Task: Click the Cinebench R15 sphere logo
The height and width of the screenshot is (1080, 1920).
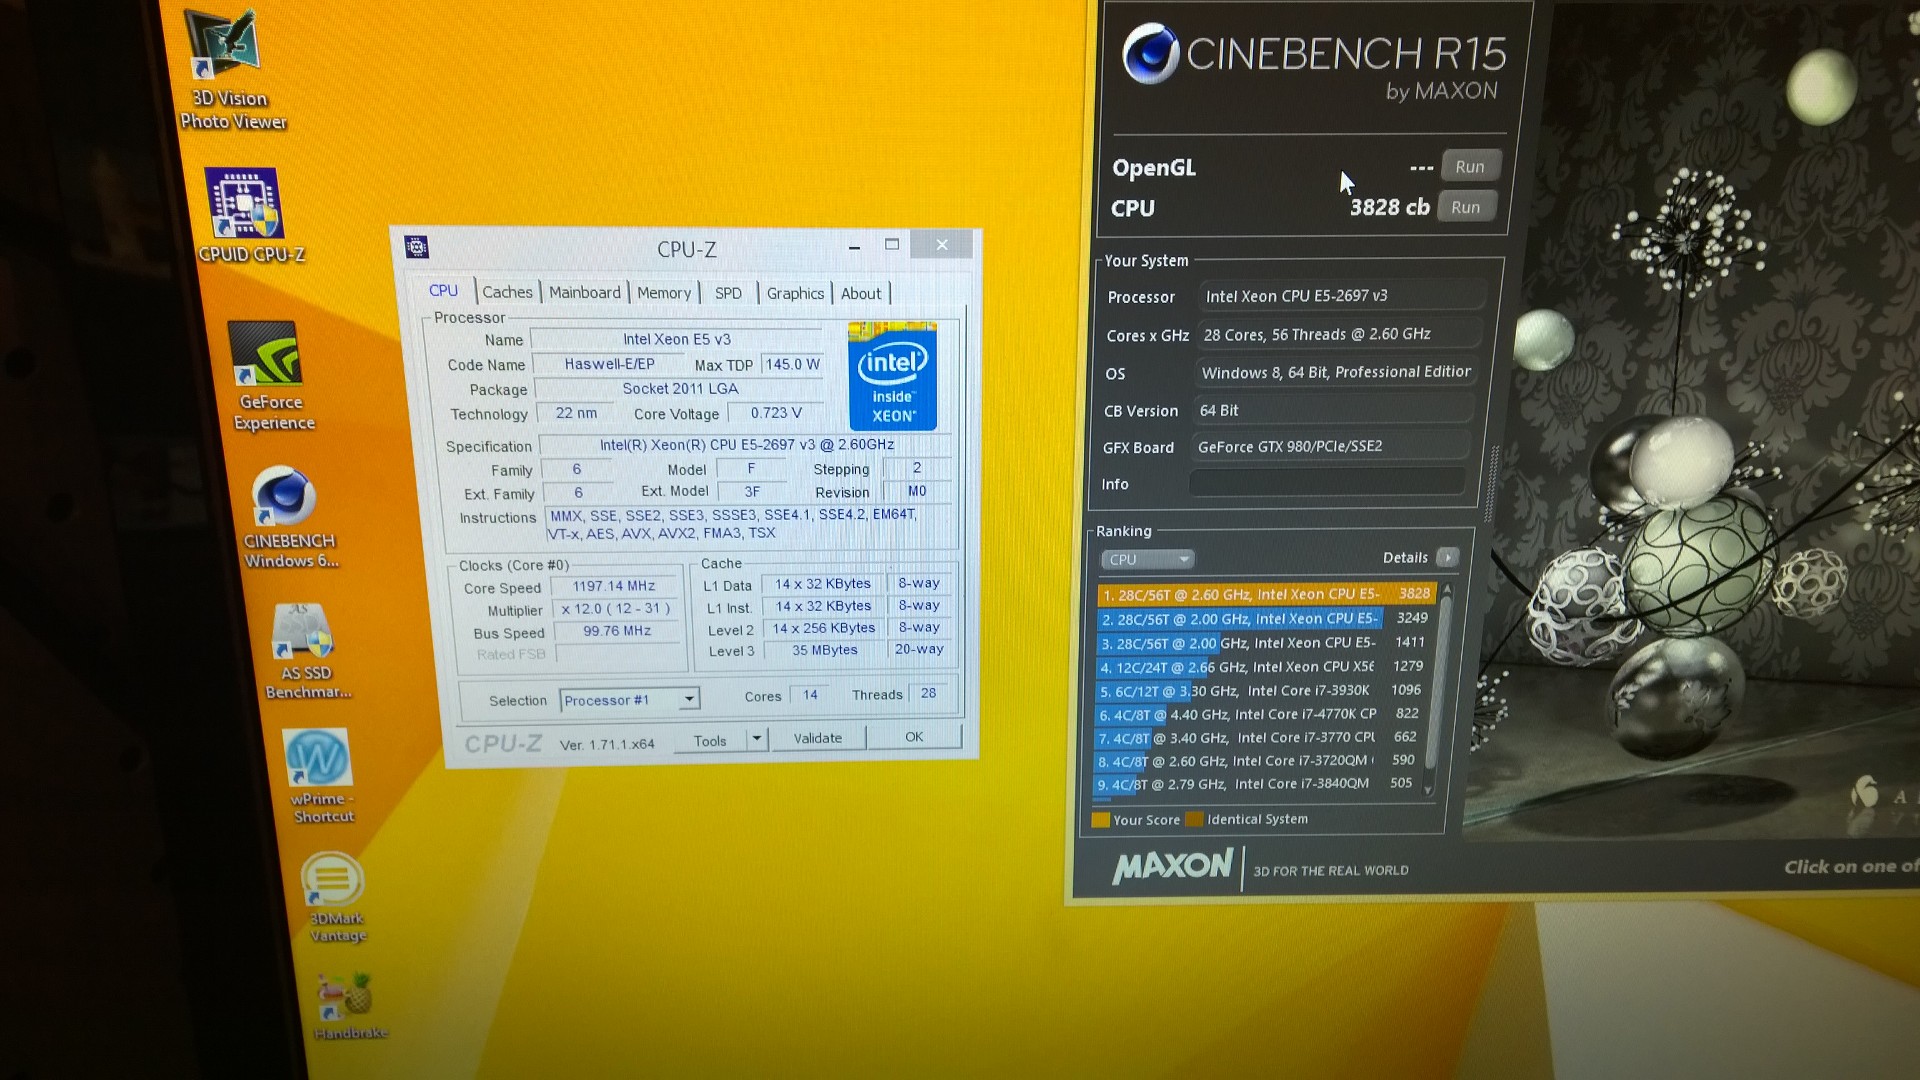Action: point(1150,53)
